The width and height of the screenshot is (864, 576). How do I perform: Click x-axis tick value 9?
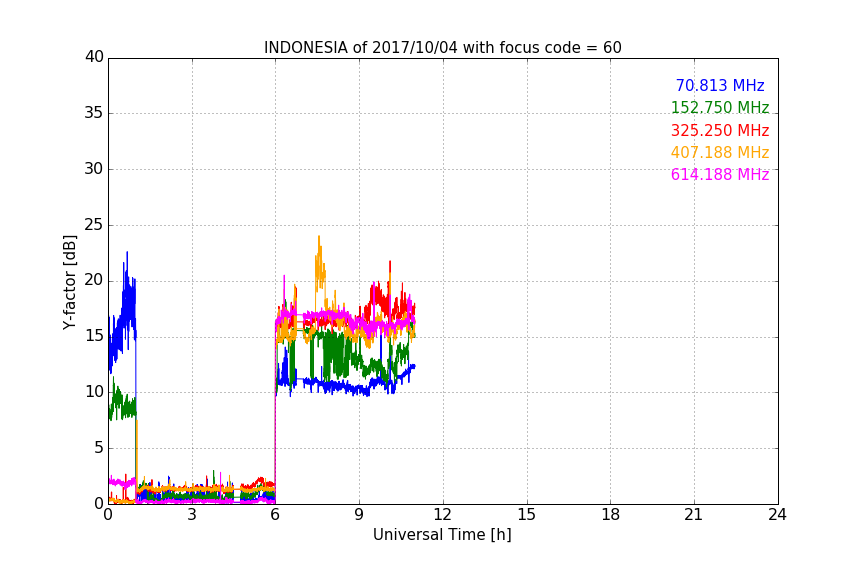click(359, 515)
